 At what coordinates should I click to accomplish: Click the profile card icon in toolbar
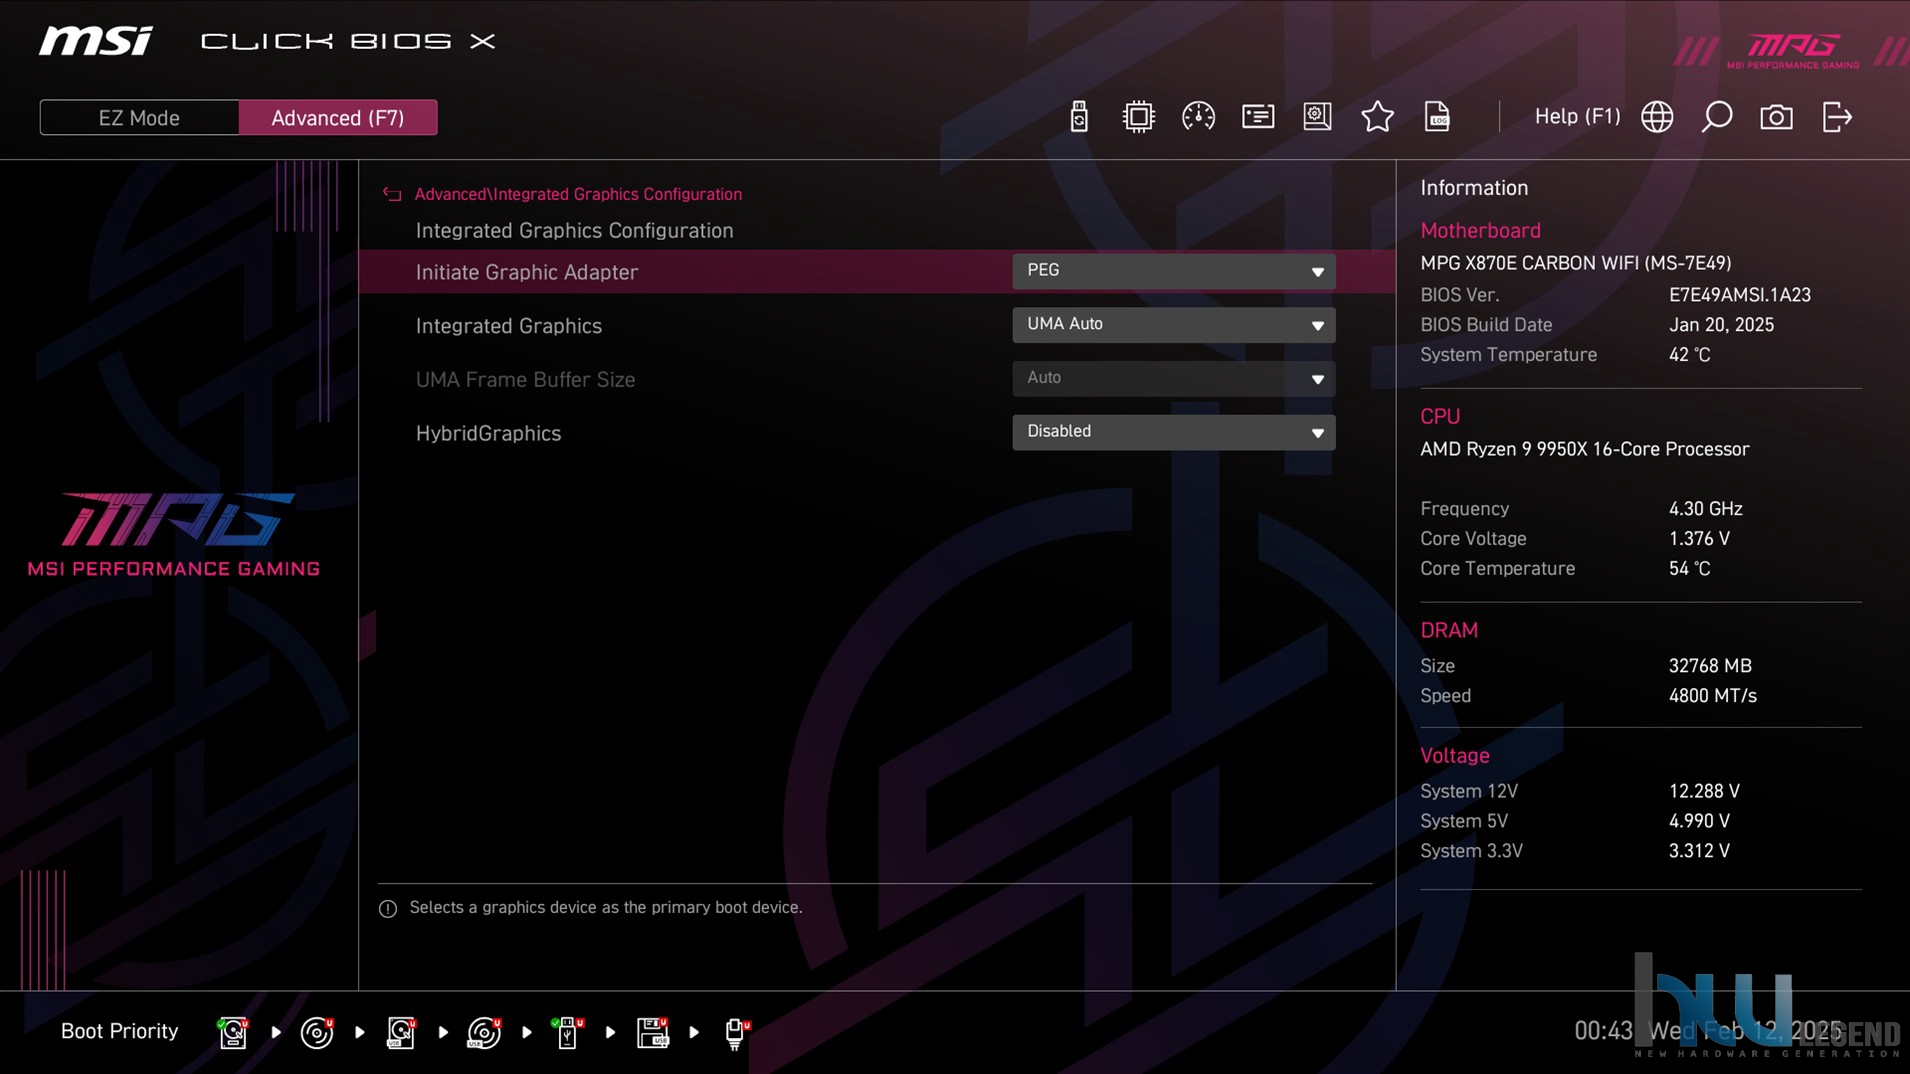(1258, 117)
